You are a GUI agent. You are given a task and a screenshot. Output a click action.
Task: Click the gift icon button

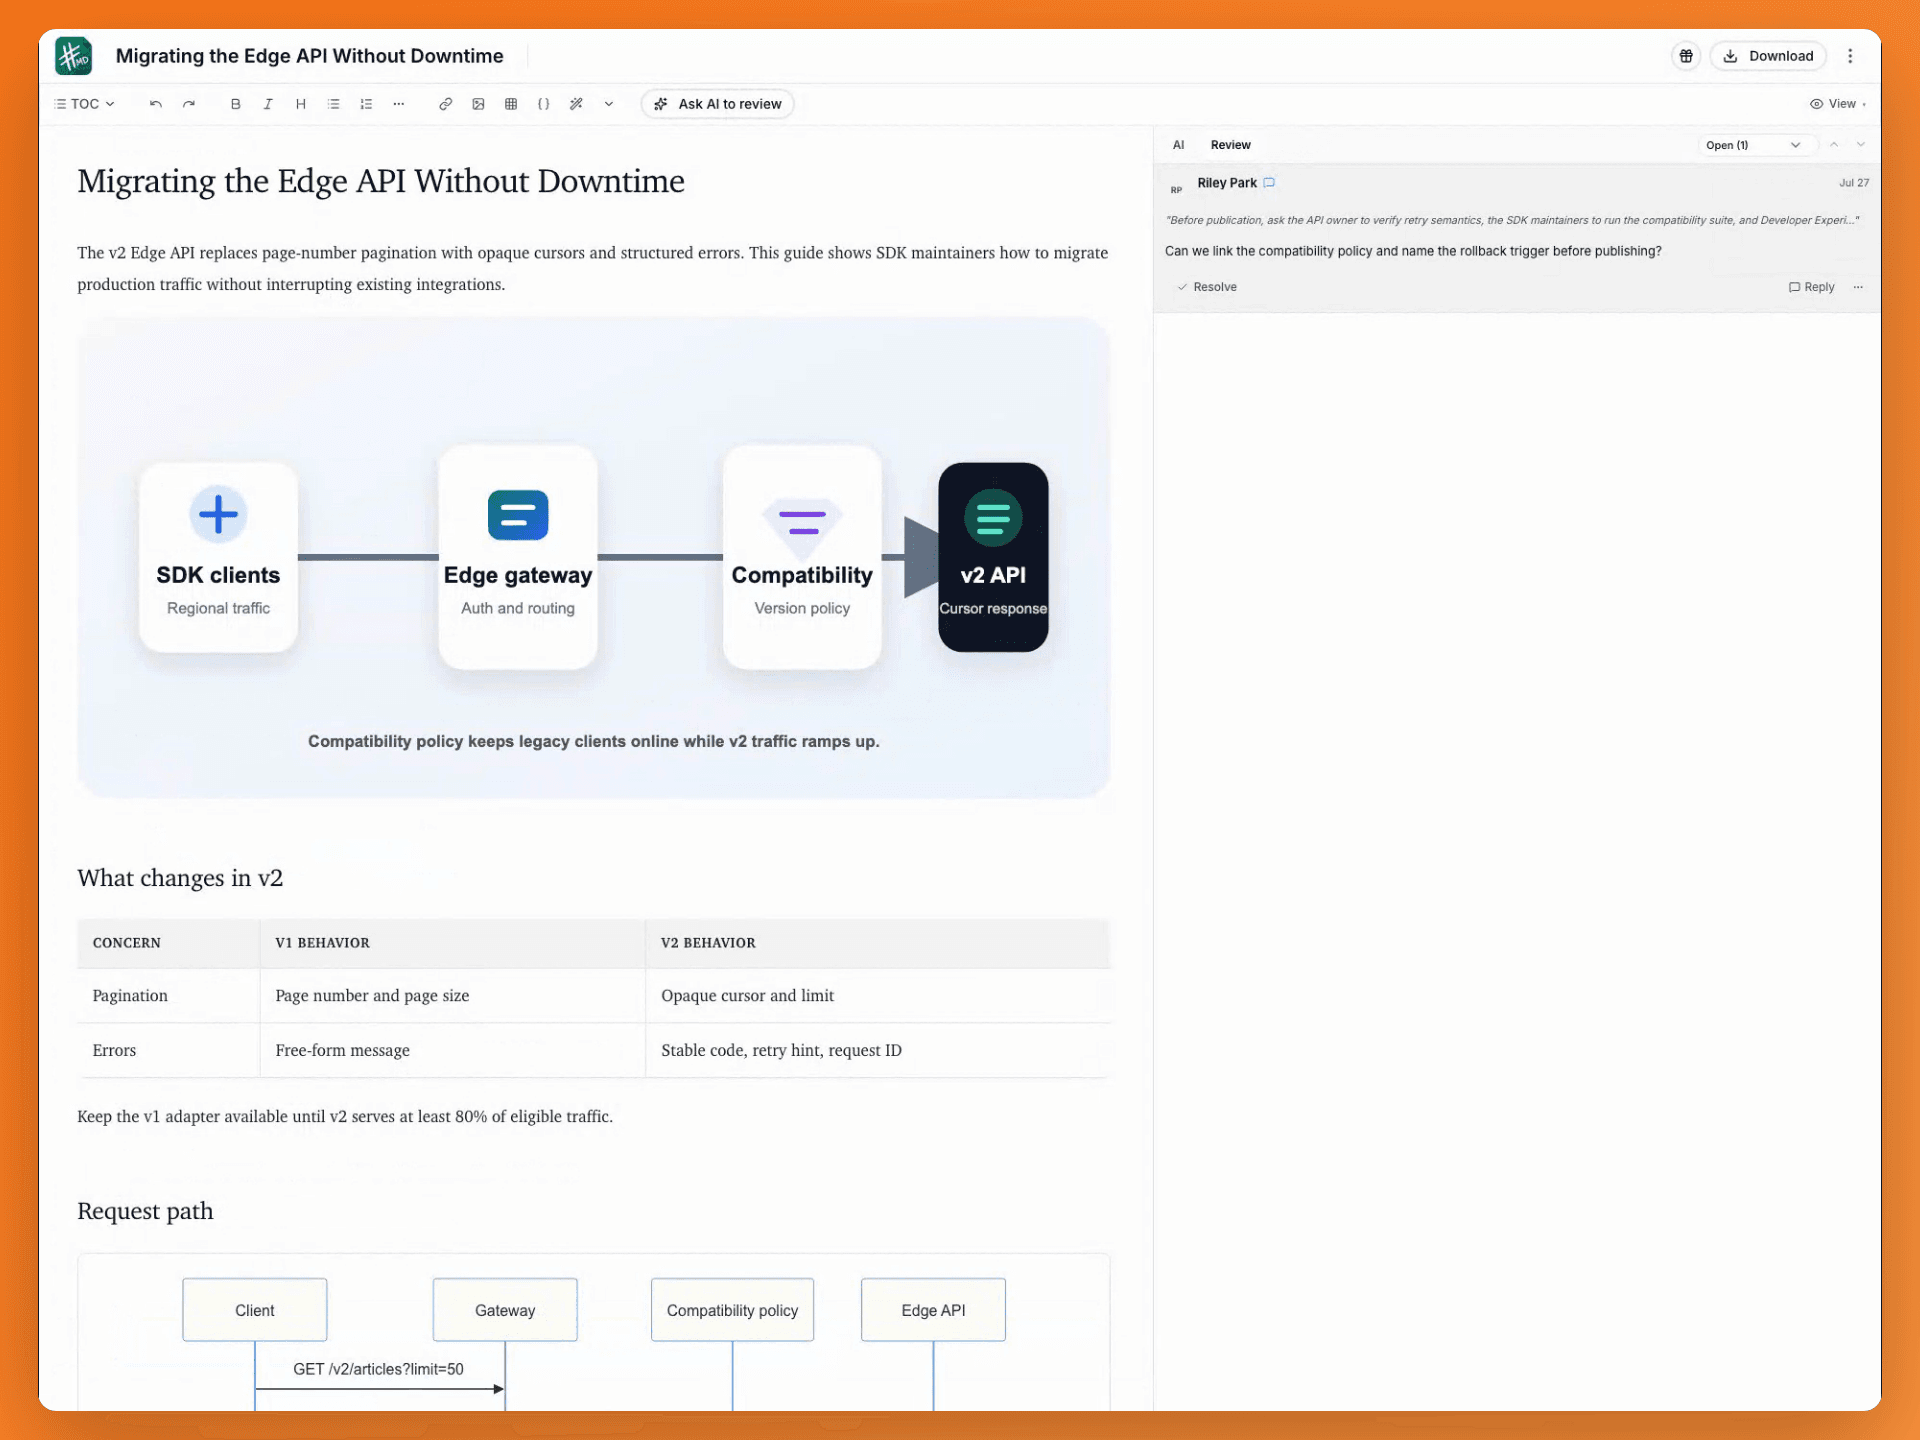(1686, 56)
